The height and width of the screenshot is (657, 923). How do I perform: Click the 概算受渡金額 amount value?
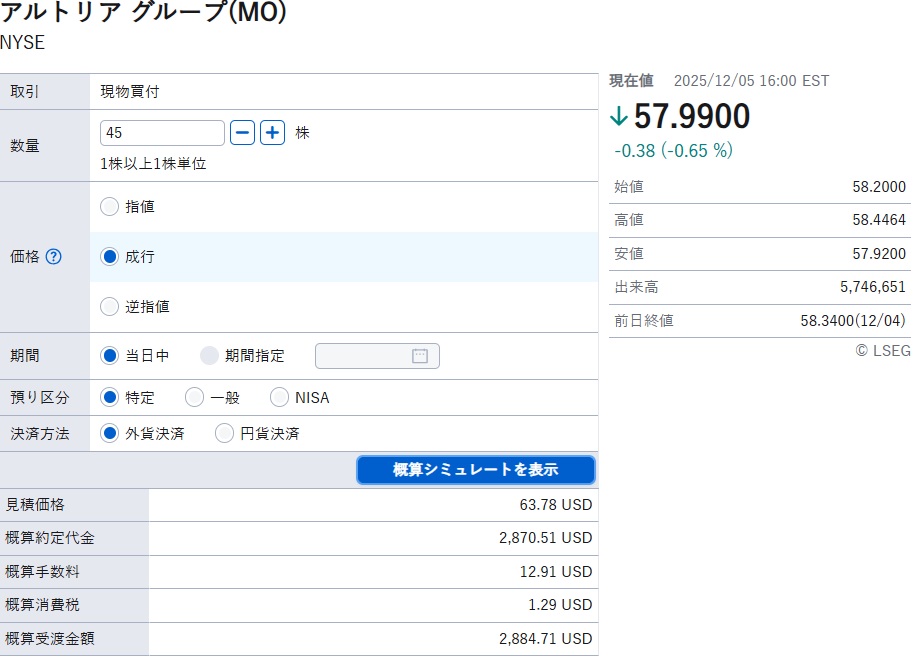pos(545,639)
